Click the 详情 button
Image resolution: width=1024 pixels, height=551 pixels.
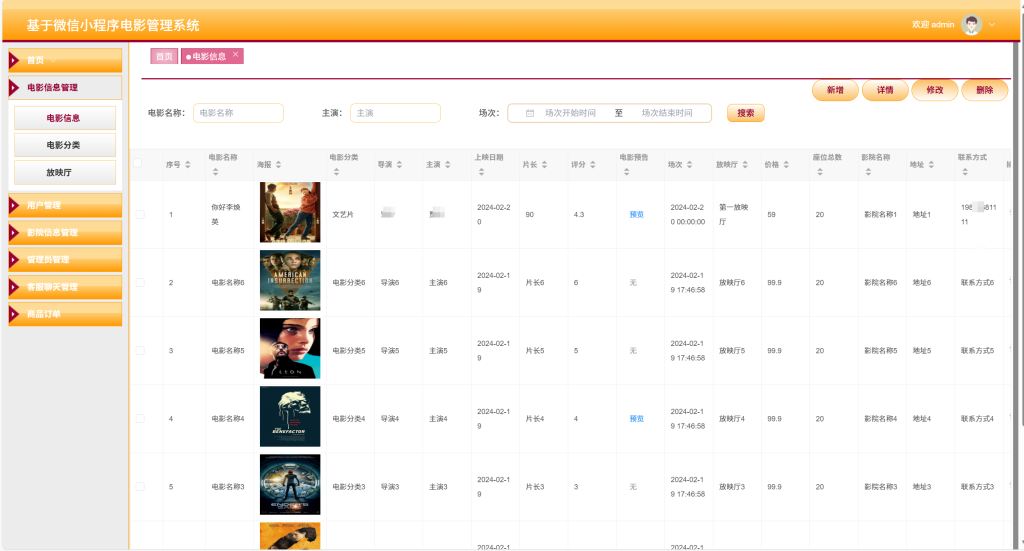coord(885,90)
